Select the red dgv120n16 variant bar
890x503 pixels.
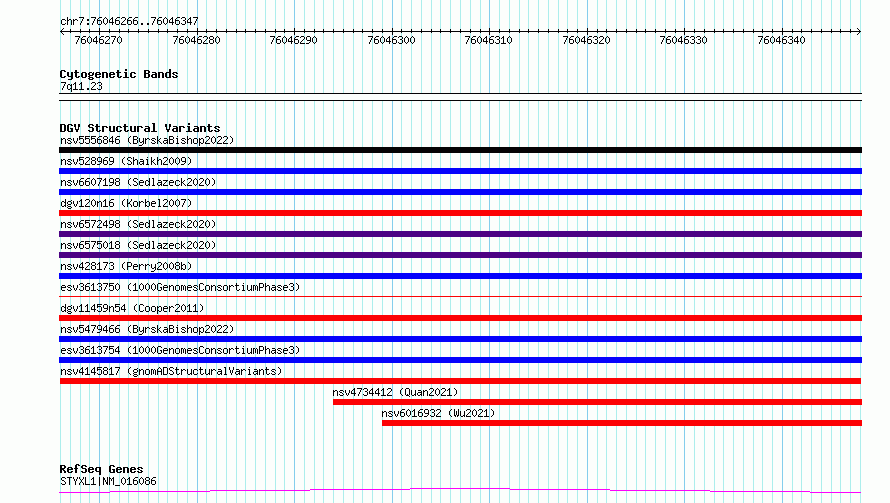[x=460, y=213]
